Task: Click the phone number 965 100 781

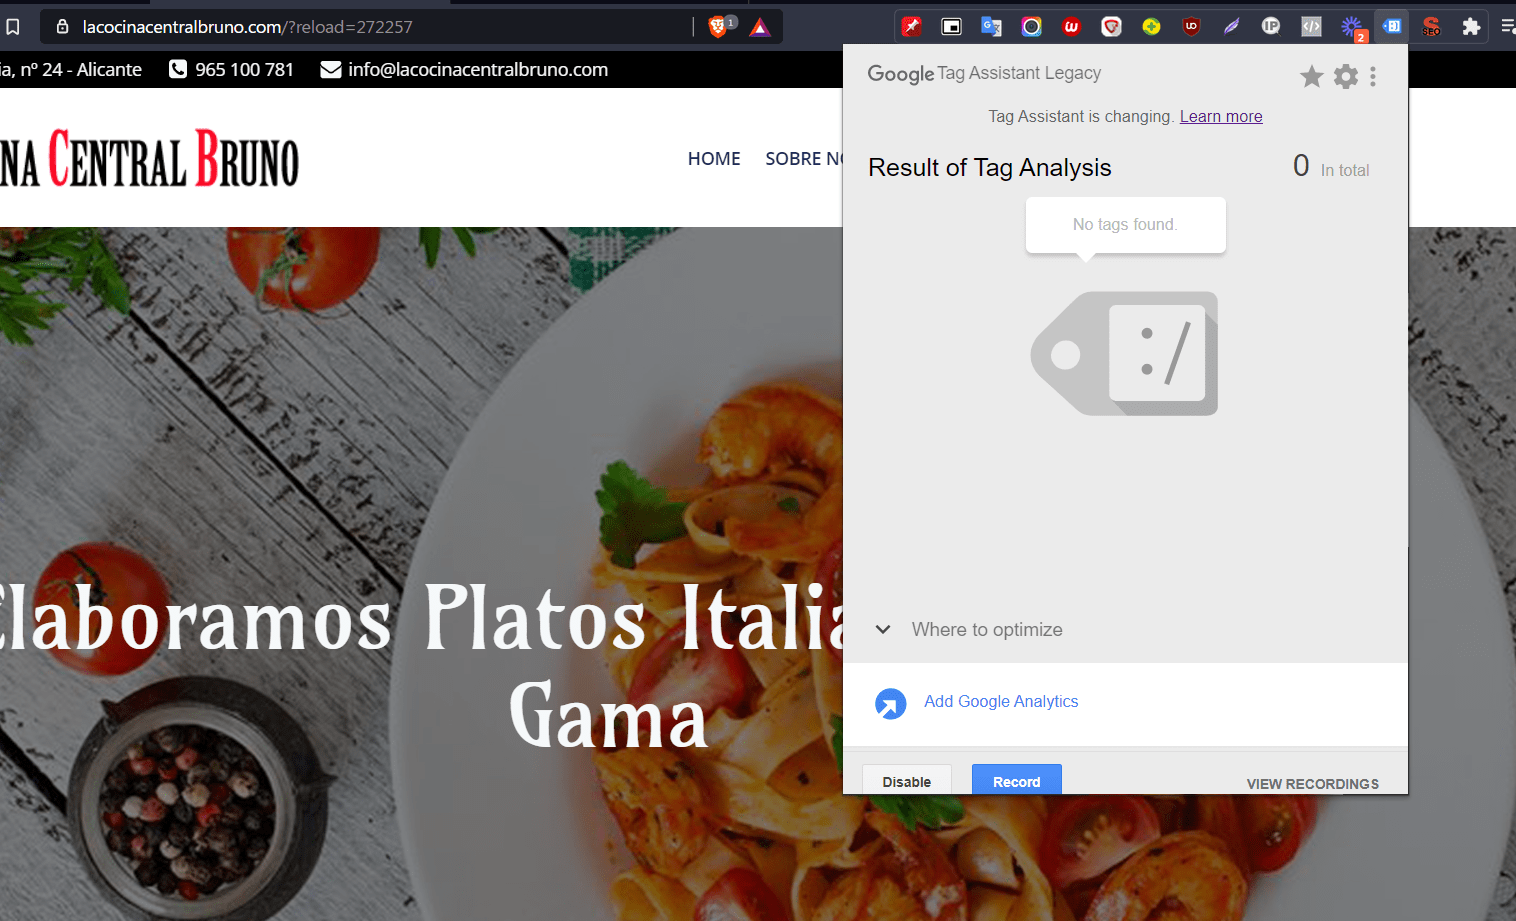Action: pyautogui.click(x=244, y=70)
